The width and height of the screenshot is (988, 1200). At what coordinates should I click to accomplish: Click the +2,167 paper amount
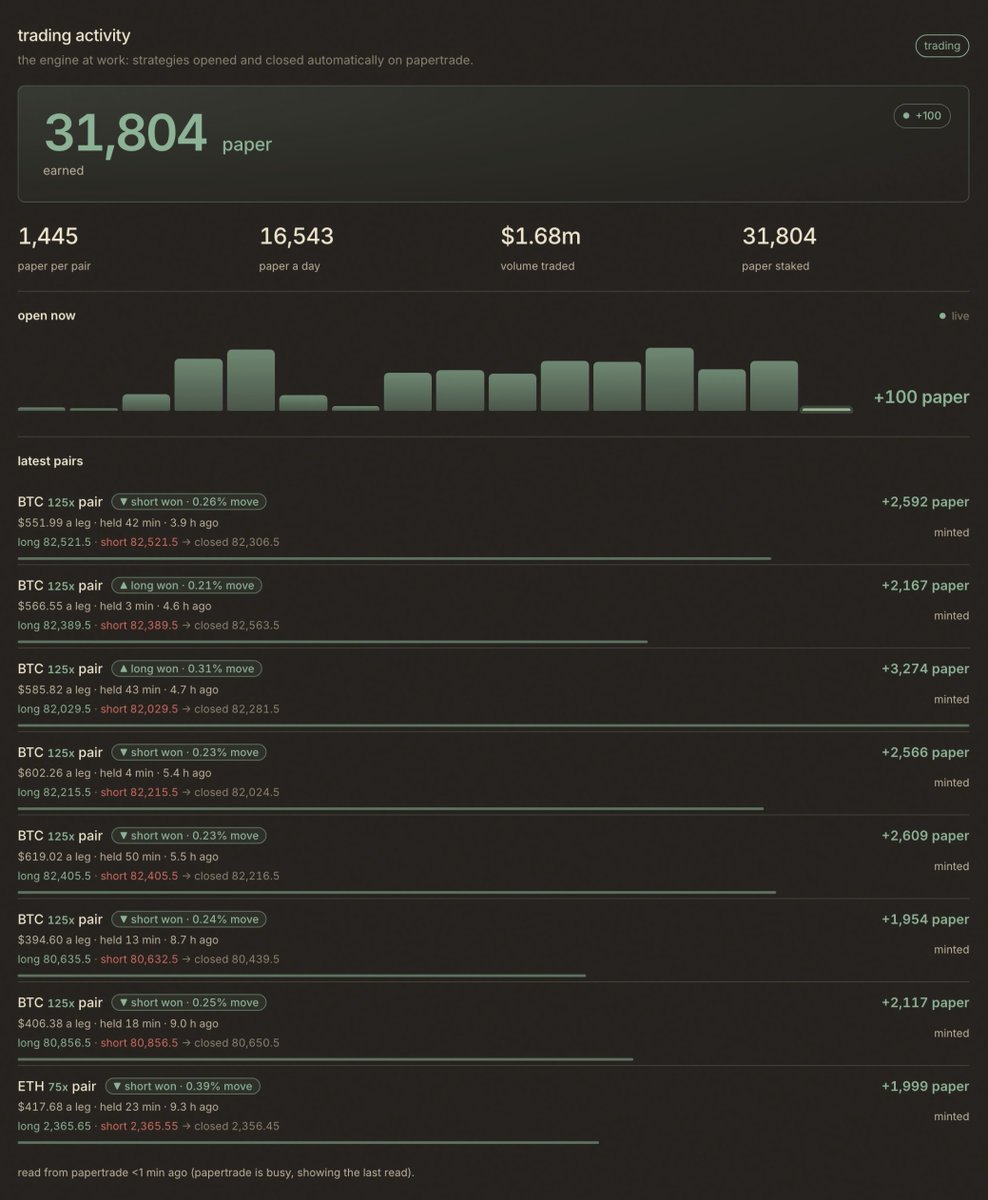[925, 585]
